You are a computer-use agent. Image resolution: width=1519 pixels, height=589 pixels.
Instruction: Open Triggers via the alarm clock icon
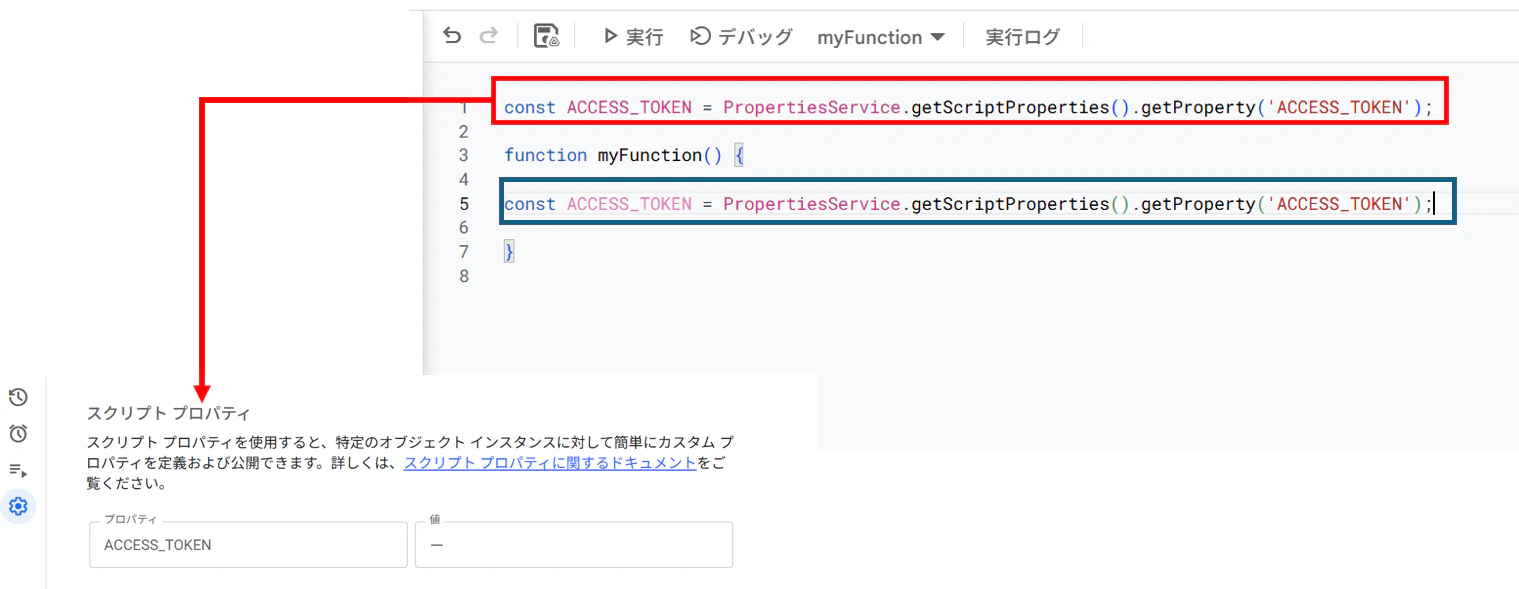[x=18, y=433]
